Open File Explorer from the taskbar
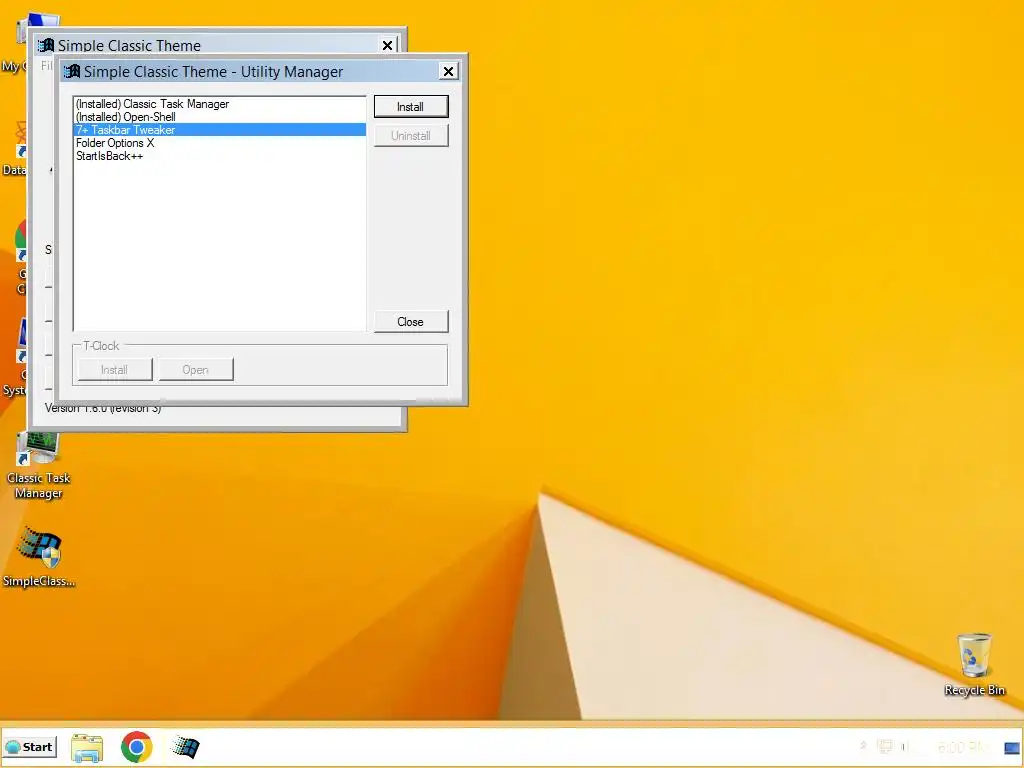The height and width of the screenshot is (768, 1024). [x=87, y=748]
